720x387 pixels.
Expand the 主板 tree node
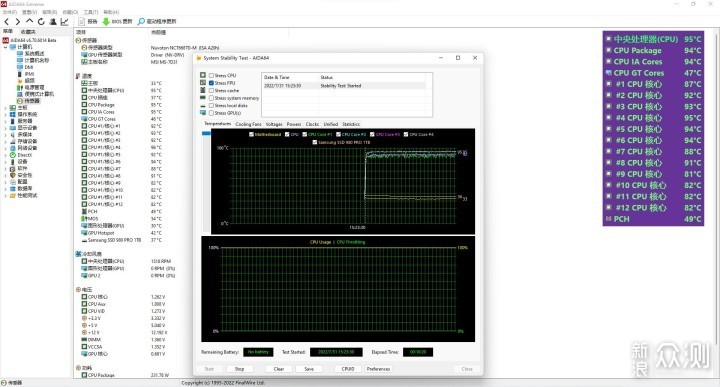tap(6, 107)
